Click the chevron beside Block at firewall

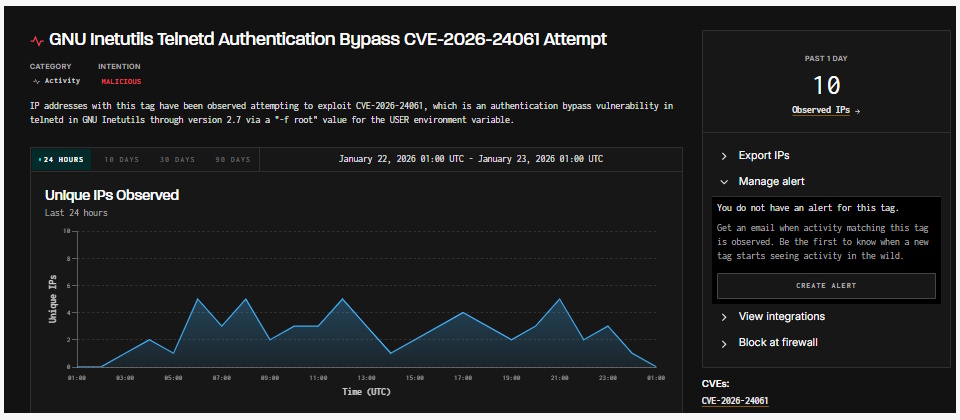(724, 343)
